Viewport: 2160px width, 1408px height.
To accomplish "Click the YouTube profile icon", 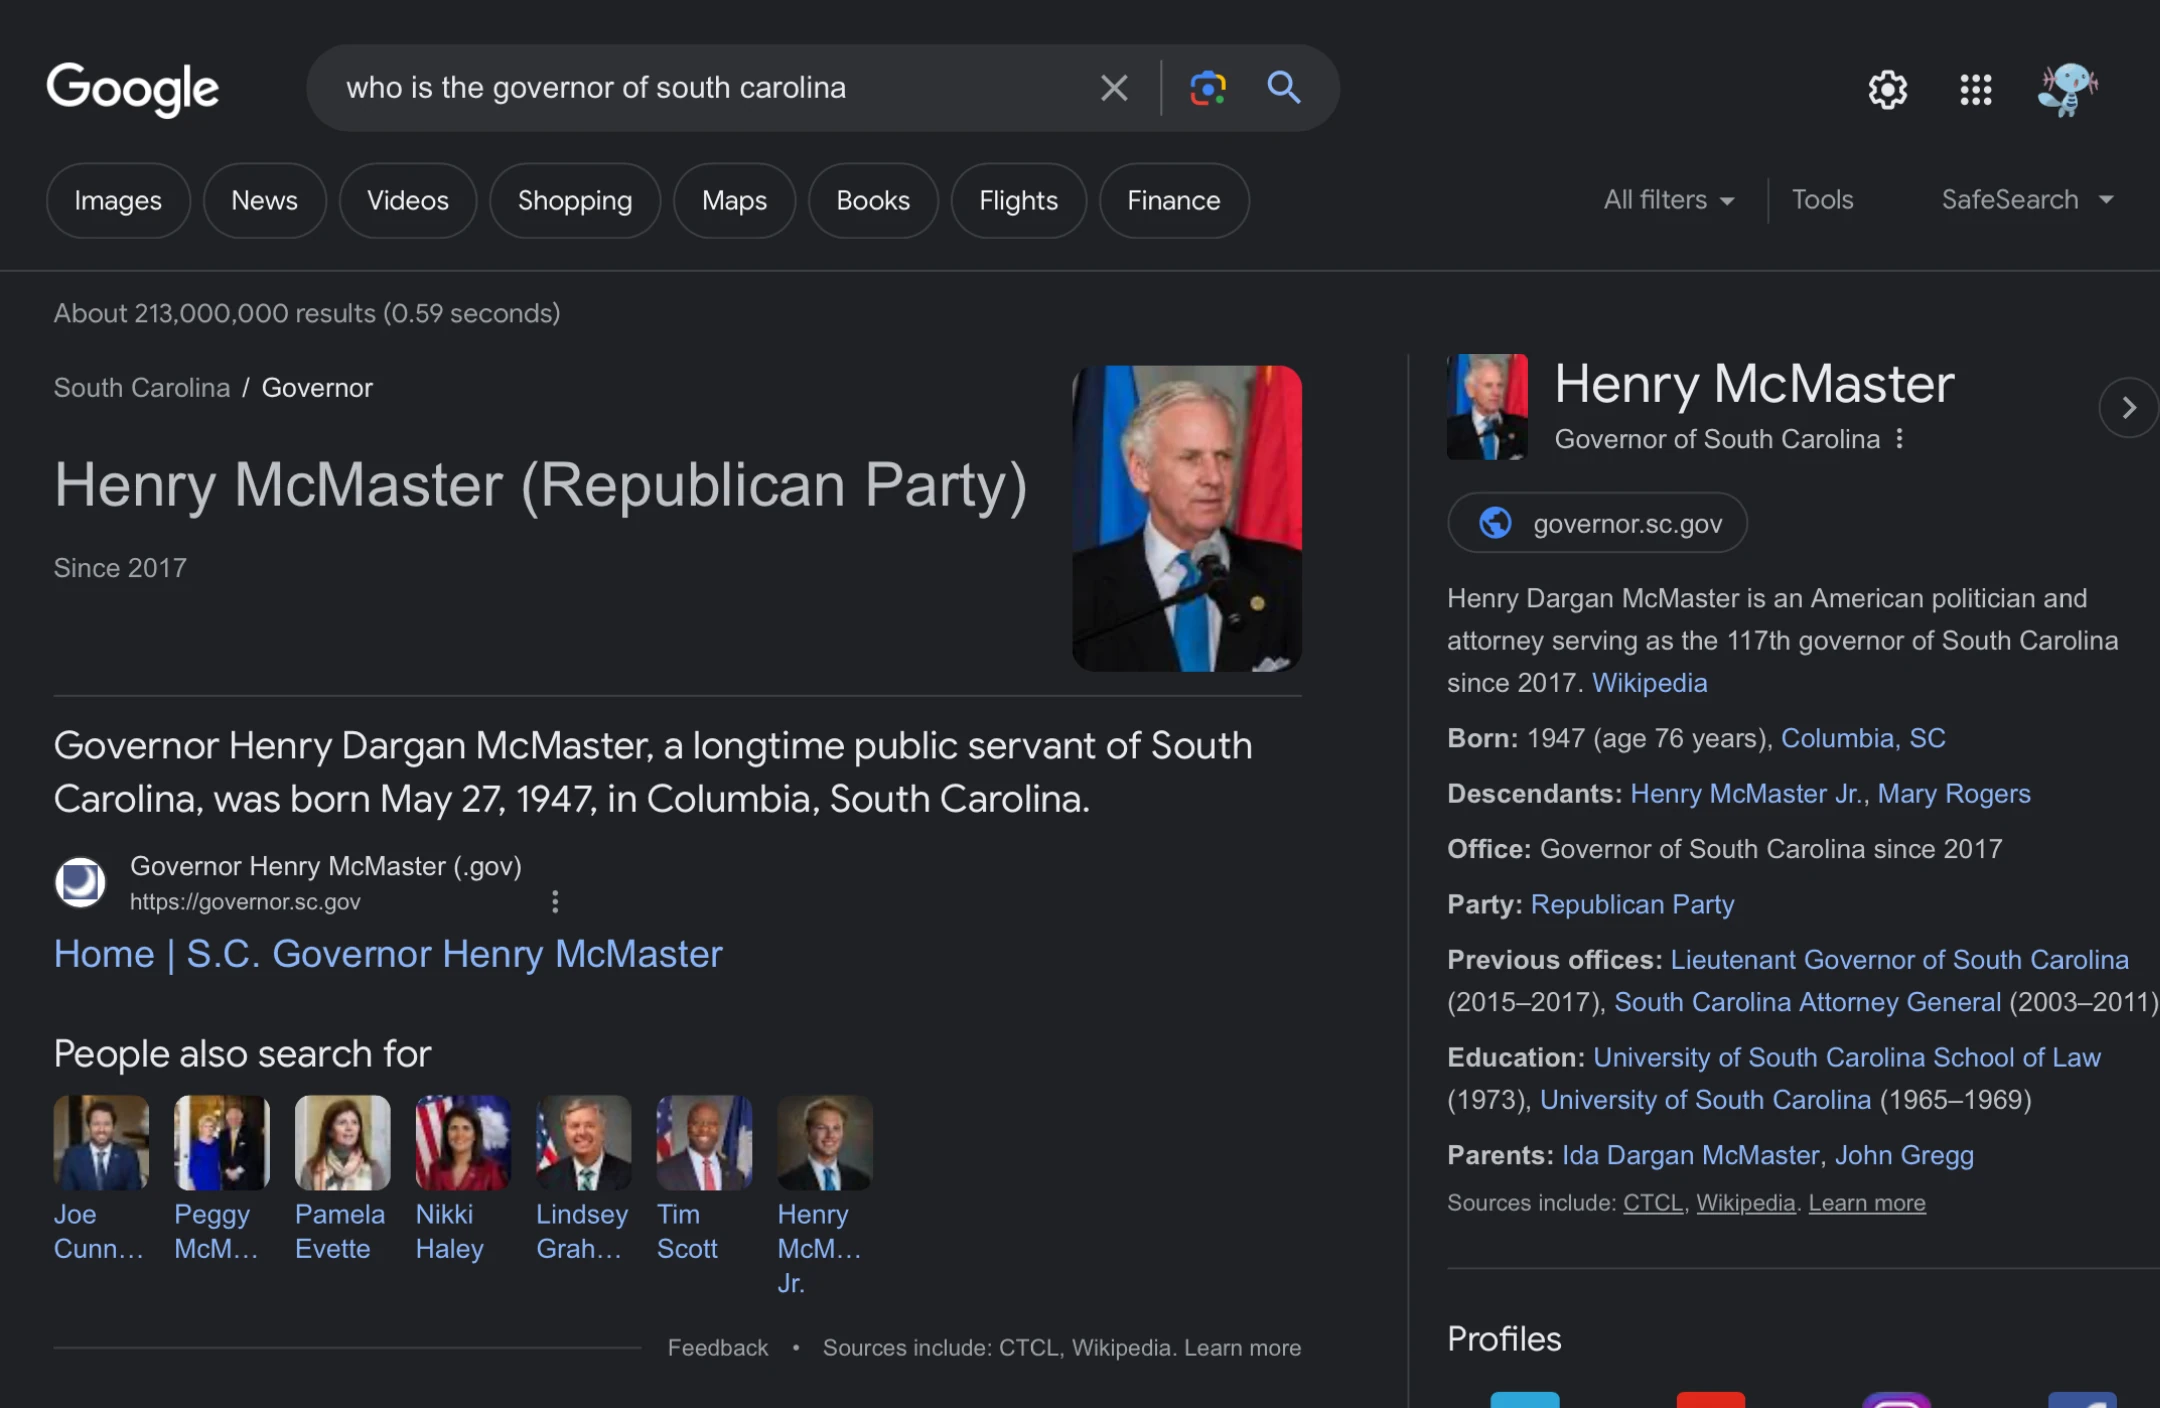I will [1710, 1400].
